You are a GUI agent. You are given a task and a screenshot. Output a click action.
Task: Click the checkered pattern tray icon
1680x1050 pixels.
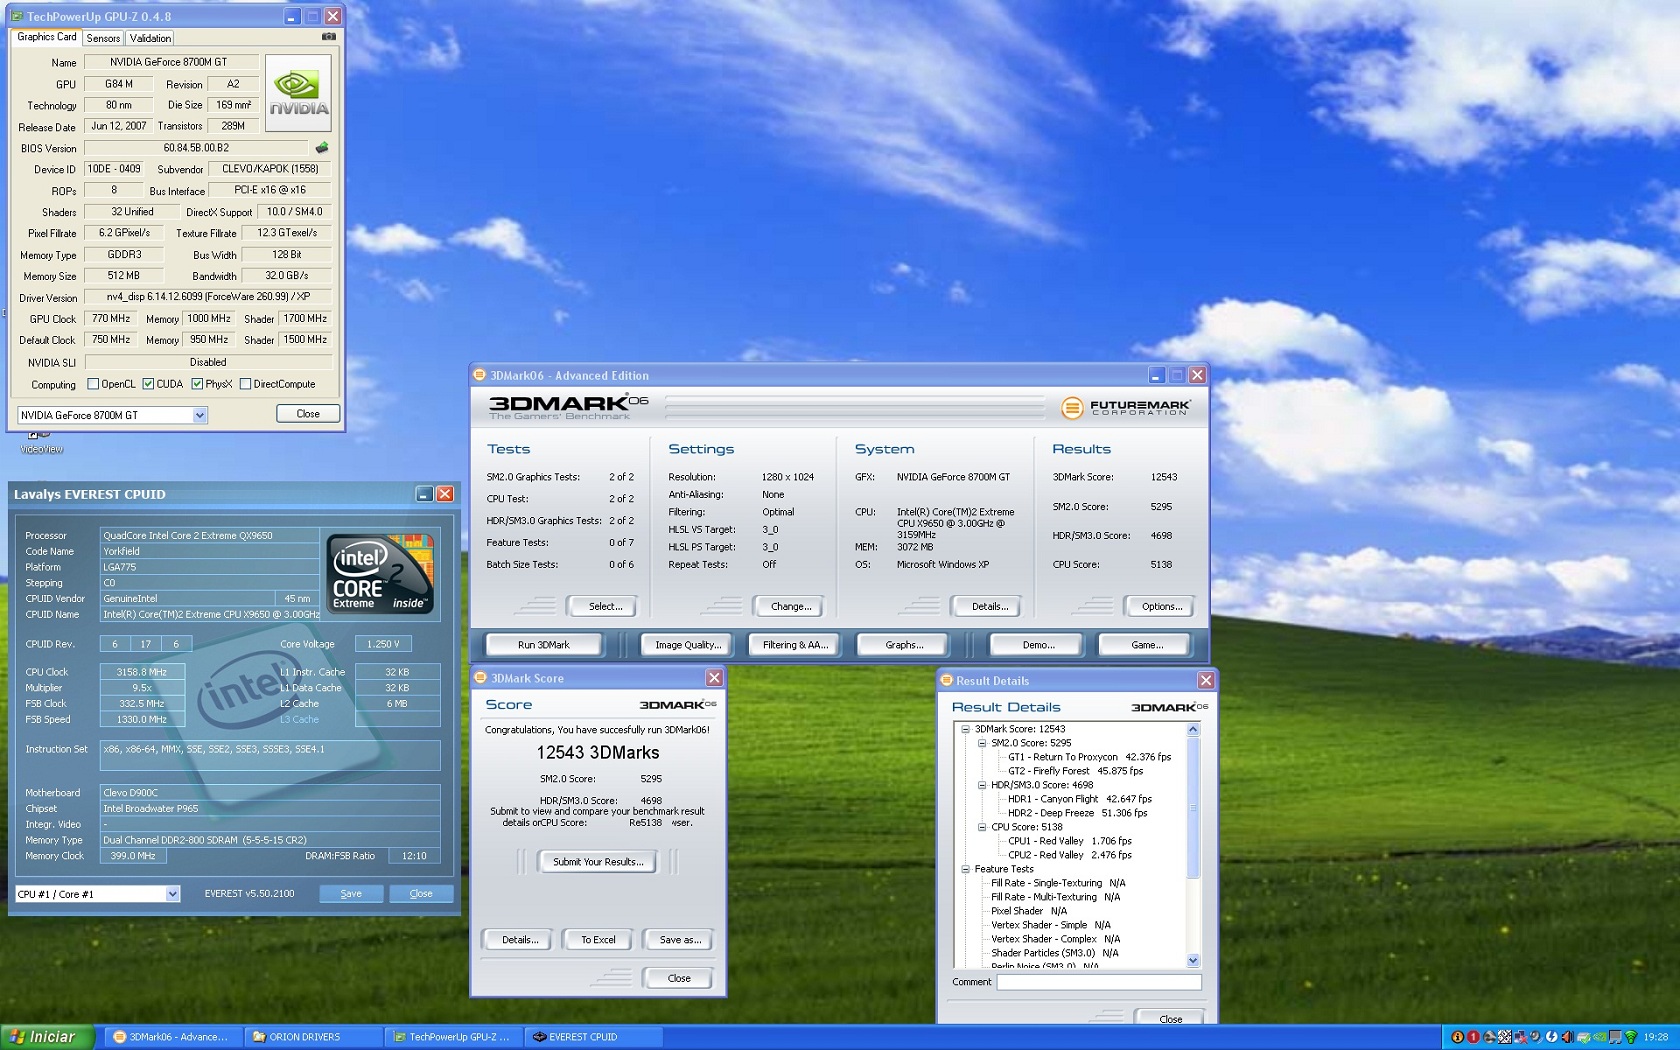tap(1505, 1037)
